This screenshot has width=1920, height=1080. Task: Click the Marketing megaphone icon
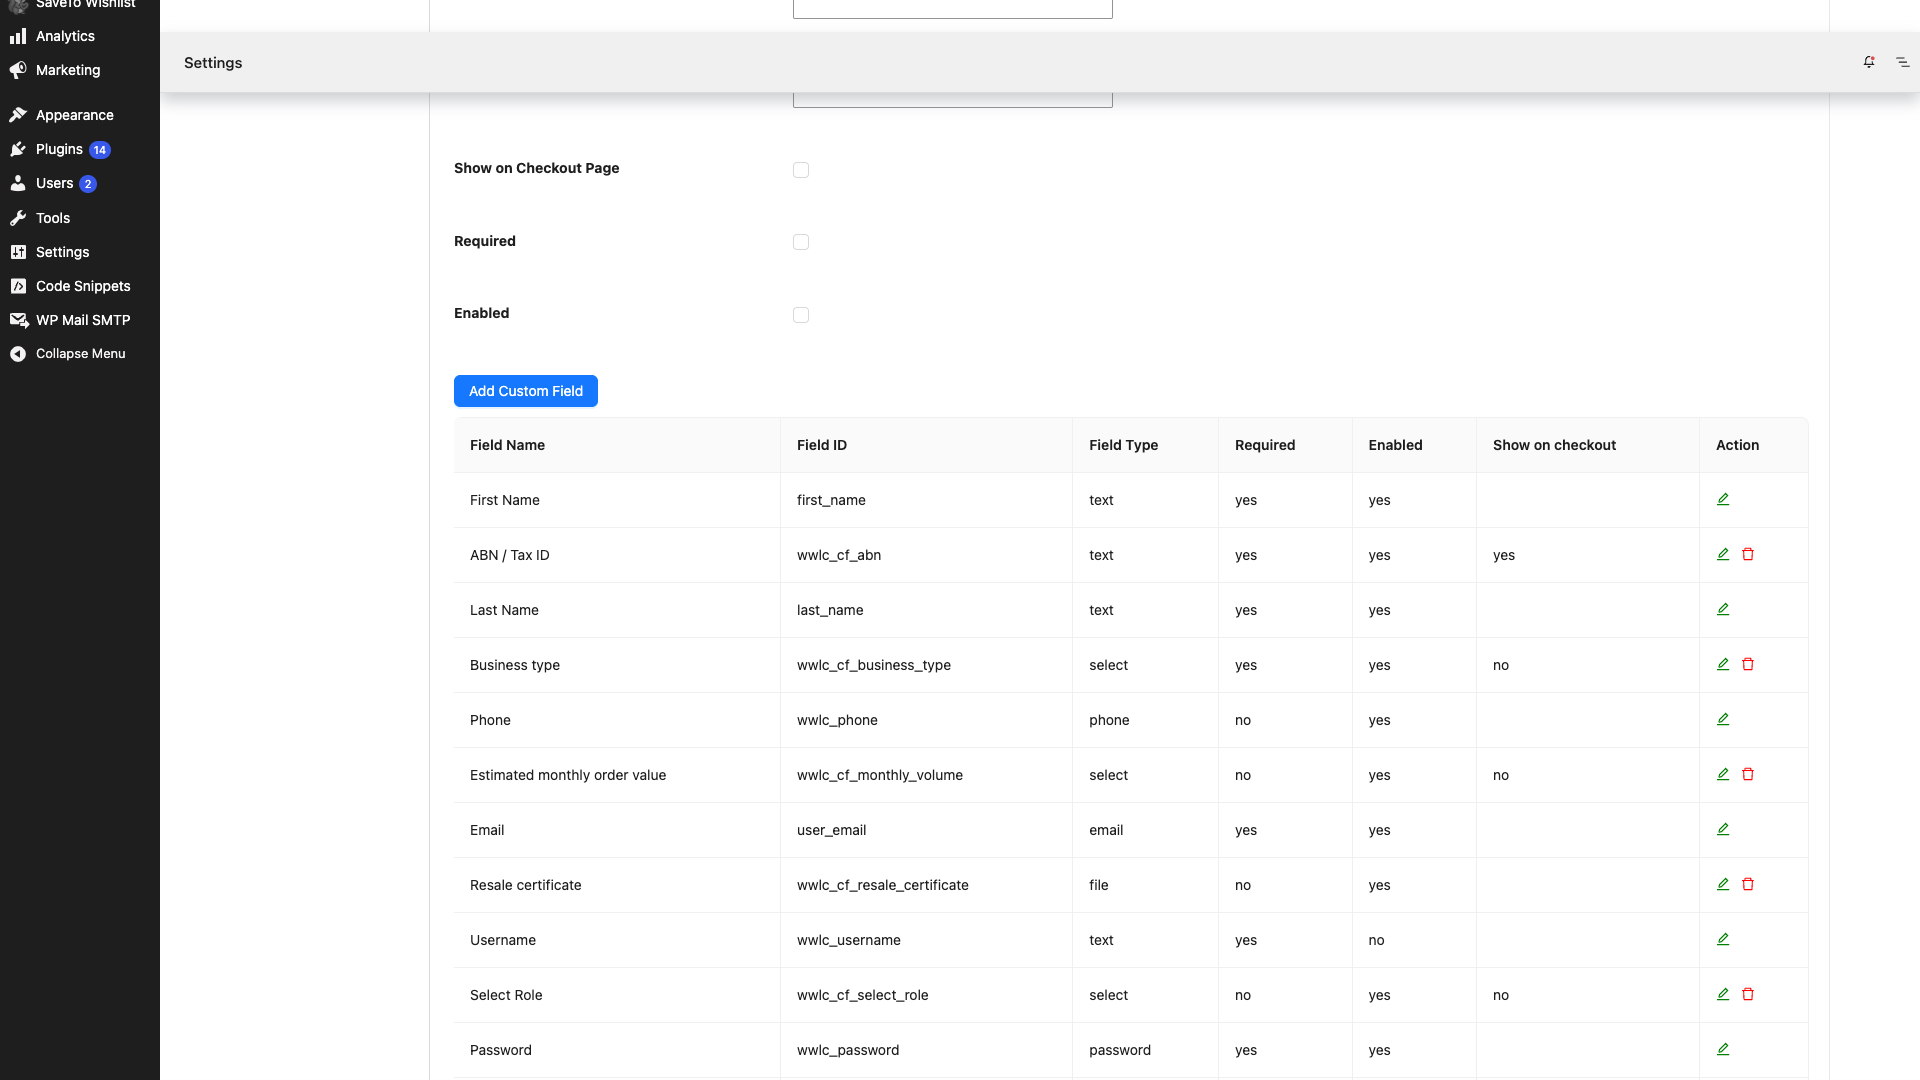click(18, 70)
